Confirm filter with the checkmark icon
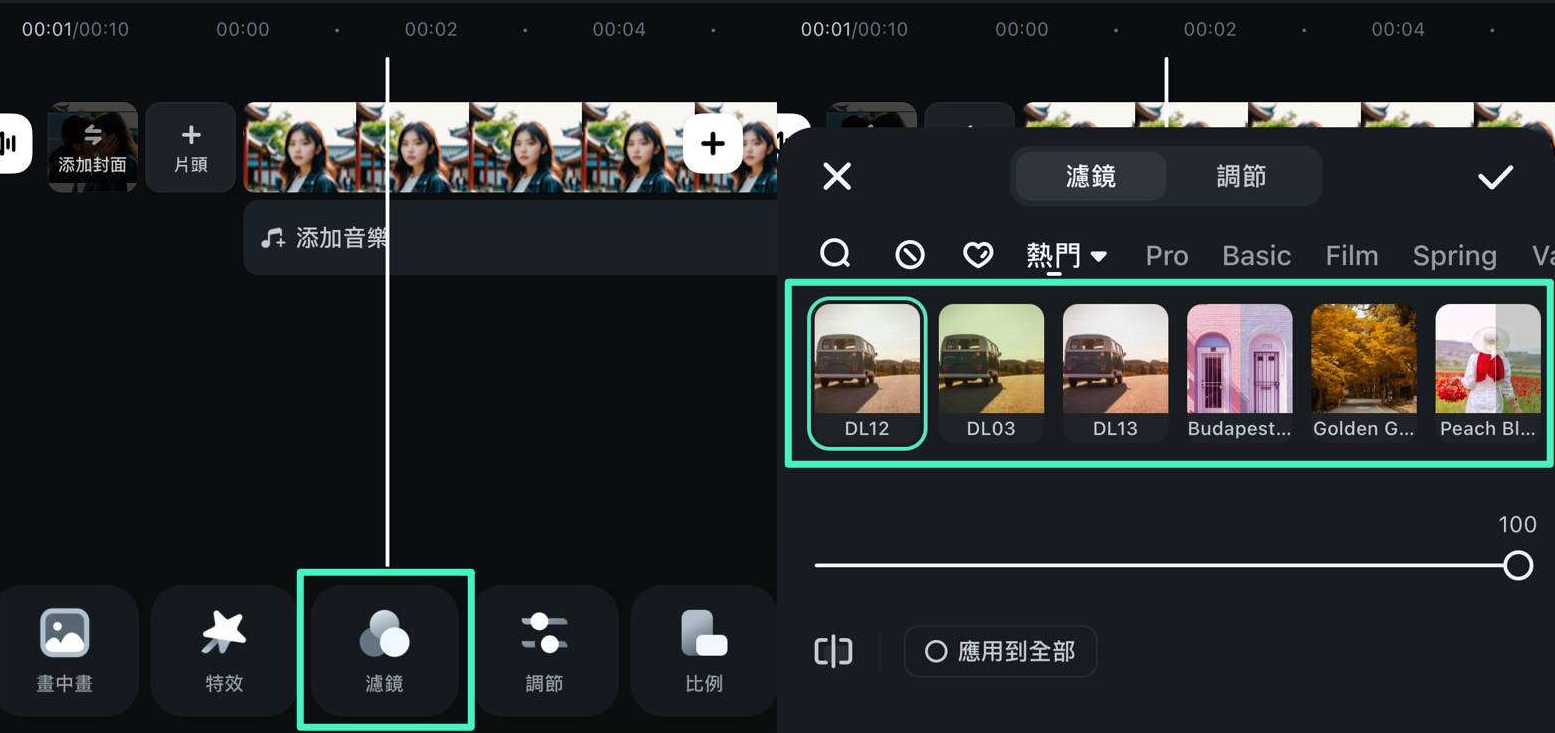Screen dimensions: 1555x733 pos(1495,177)
